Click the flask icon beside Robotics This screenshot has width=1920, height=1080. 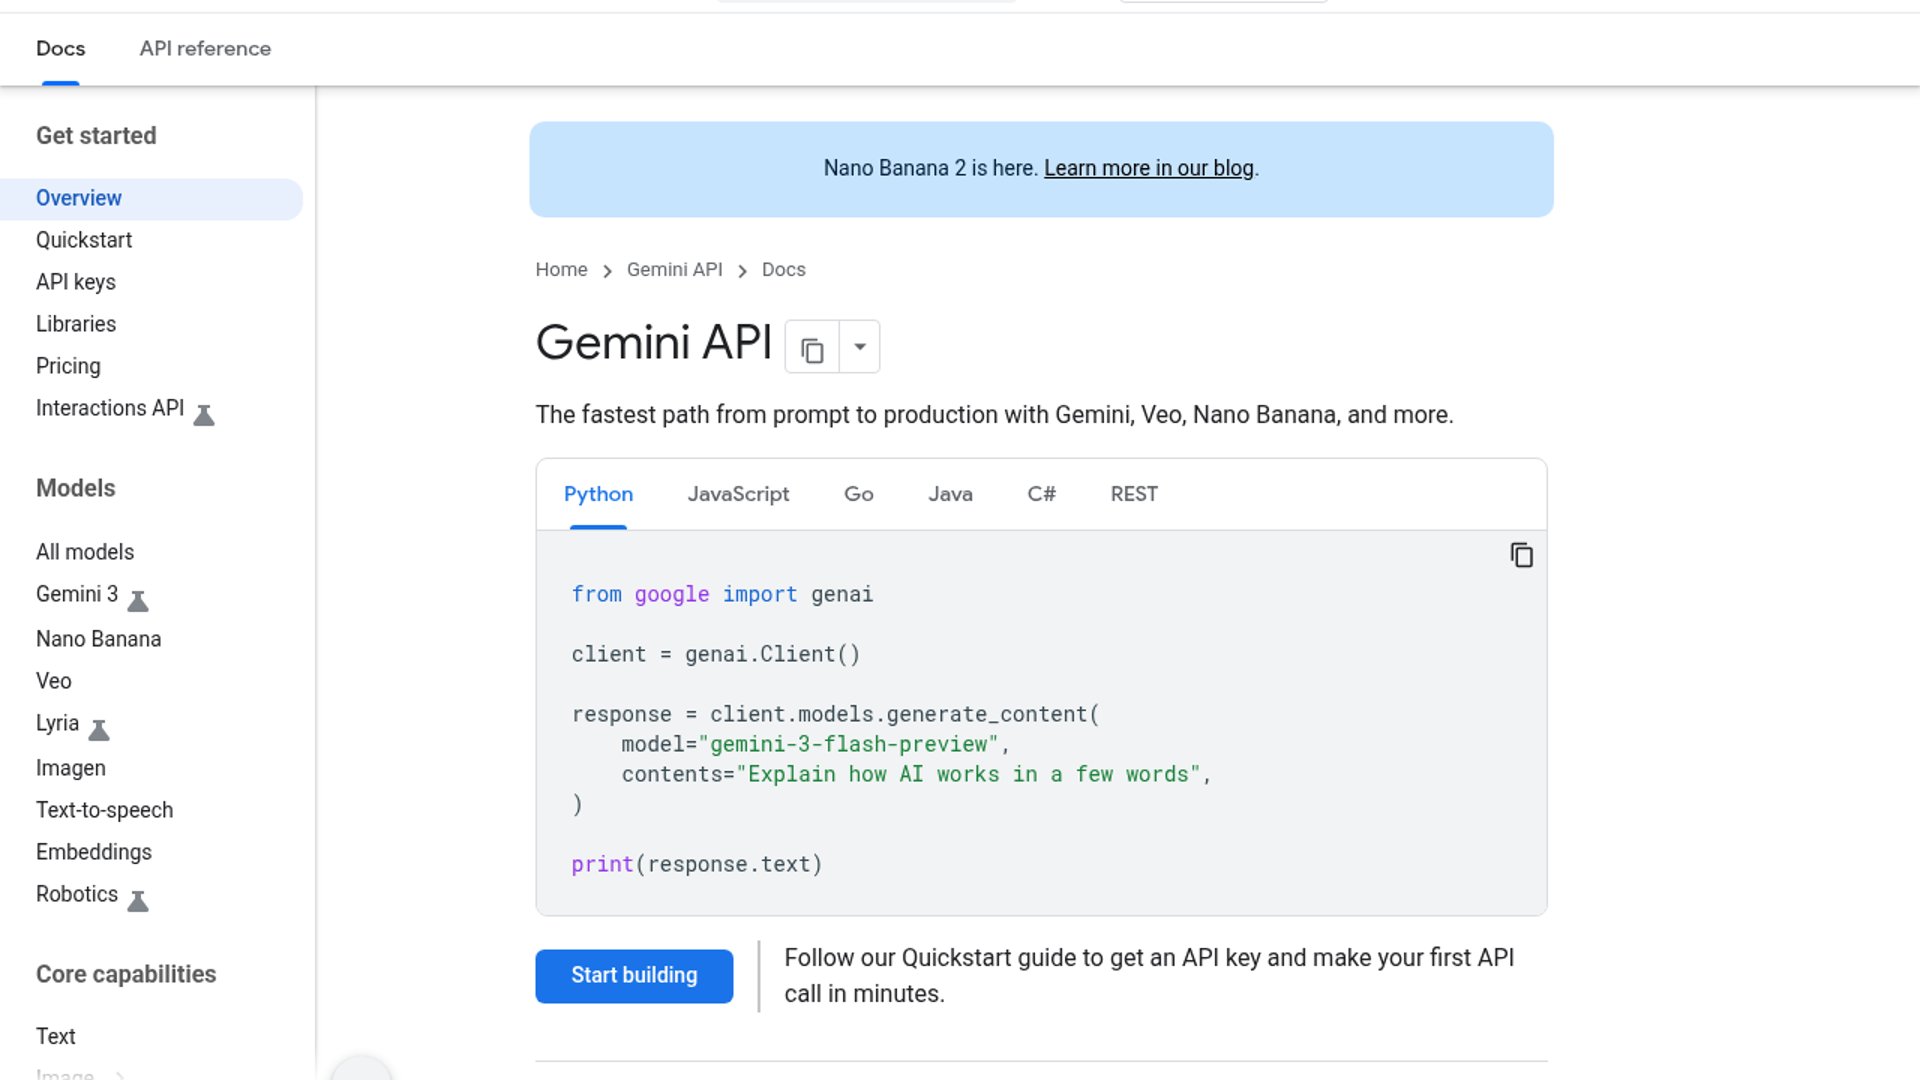point(138,901)
